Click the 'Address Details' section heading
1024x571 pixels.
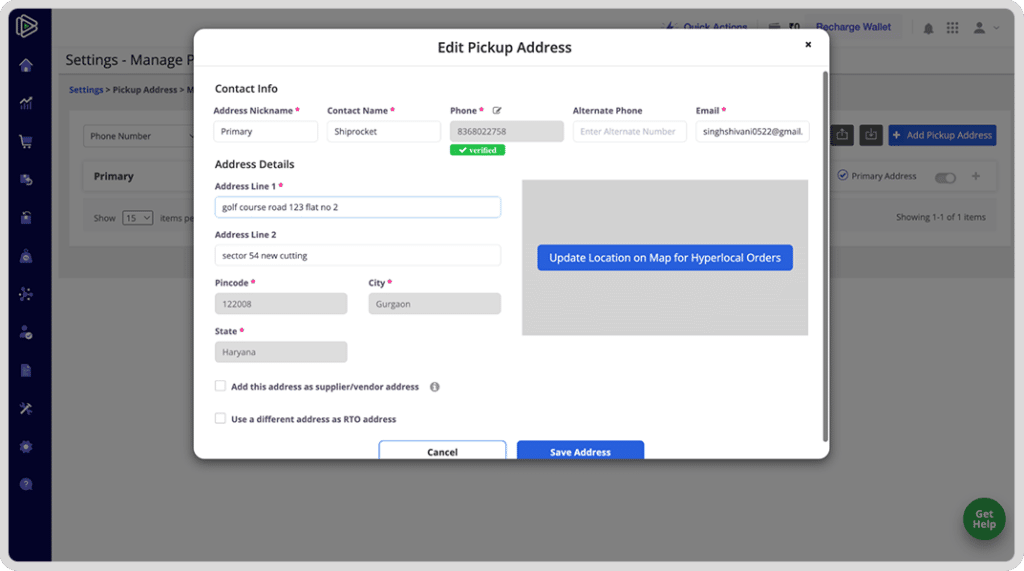click(255, 165)
